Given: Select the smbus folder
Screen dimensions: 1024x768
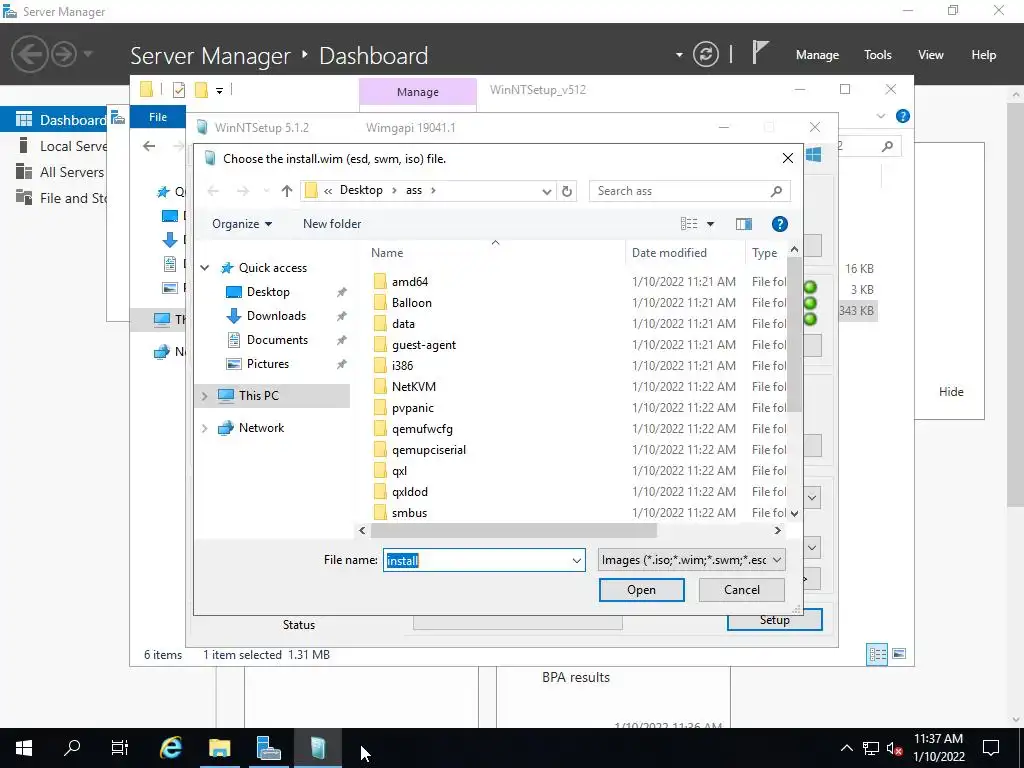Looking at the screenshot, I should coord(409,513).
